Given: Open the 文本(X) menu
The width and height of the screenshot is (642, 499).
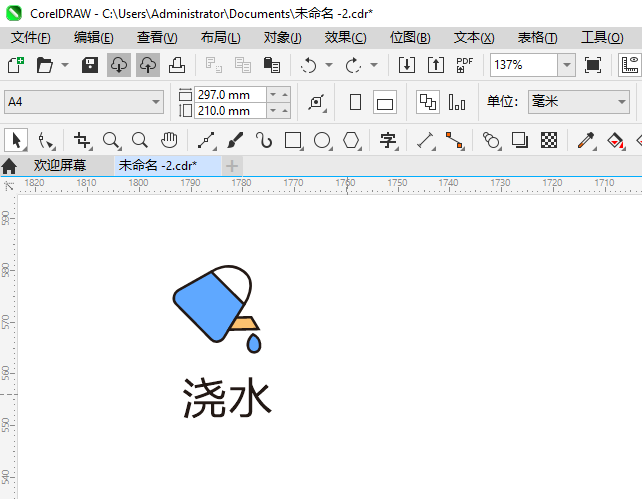Looking at the screenshot, I should pos(474,38).
